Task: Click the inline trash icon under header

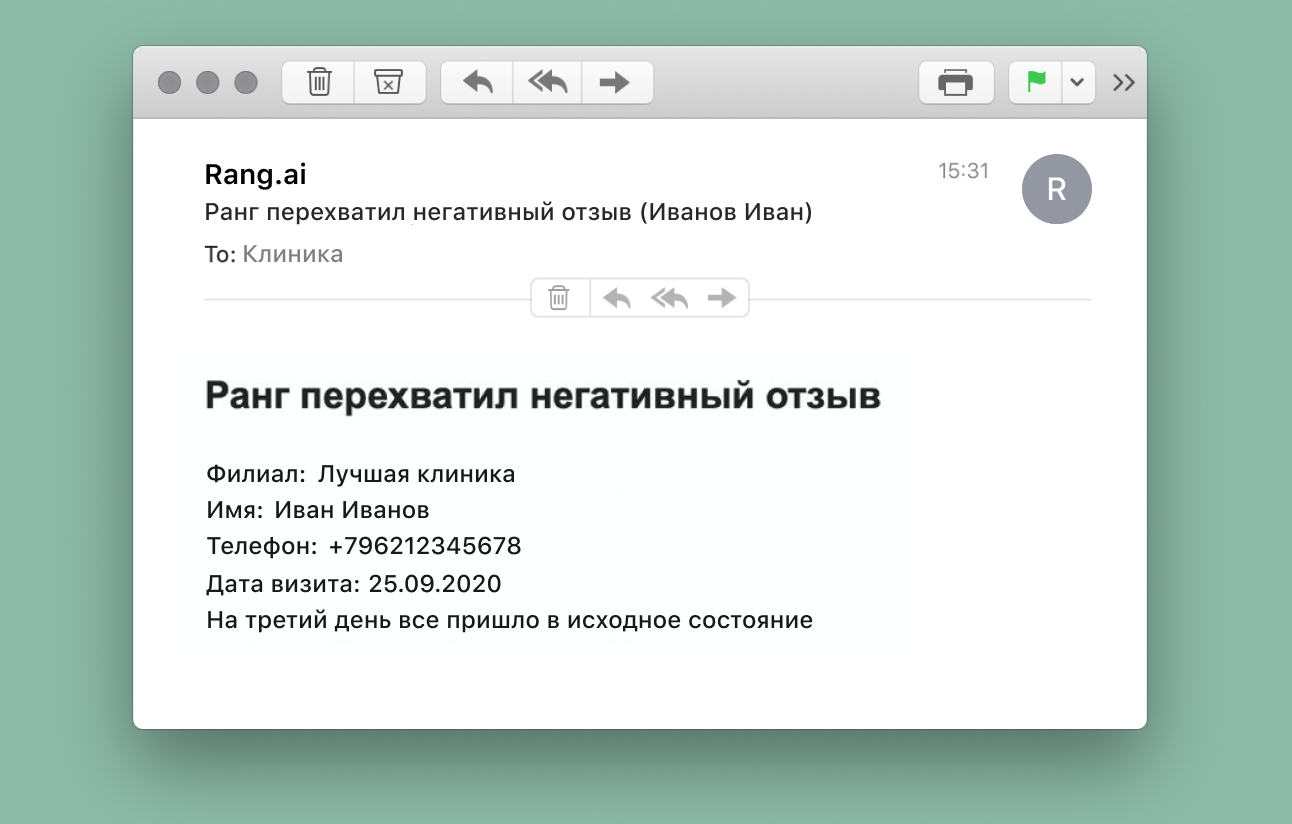Action: [559, 298]
